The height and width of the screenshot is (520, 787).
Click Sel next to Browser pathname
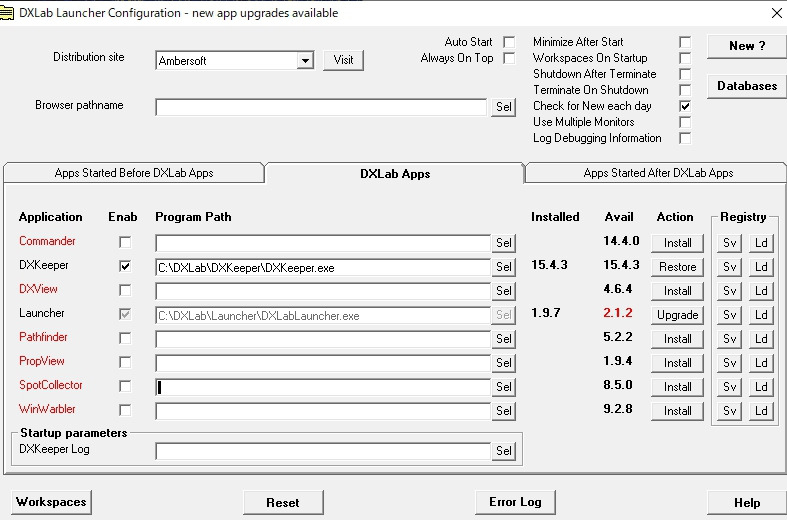coord(503,107)
